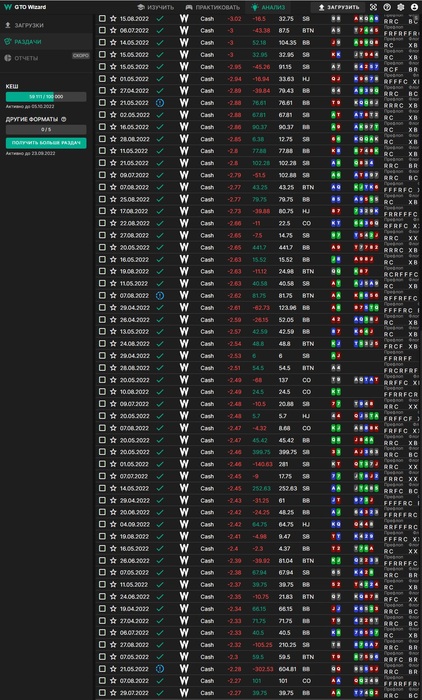Click the W site logo on 28.08.2022 -2.85 row
The width and height of the screenshot is (422, 700).
click(184, 139)
